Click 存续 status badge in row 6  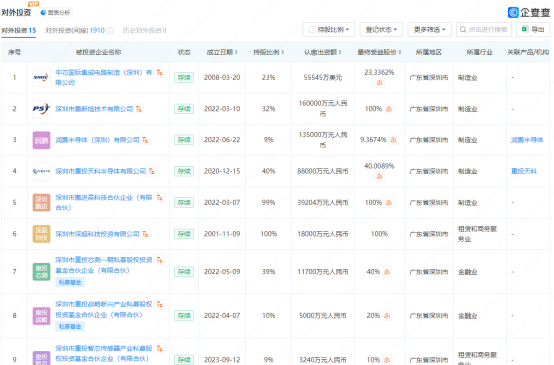pyautogui.click(x=184, y=234)
